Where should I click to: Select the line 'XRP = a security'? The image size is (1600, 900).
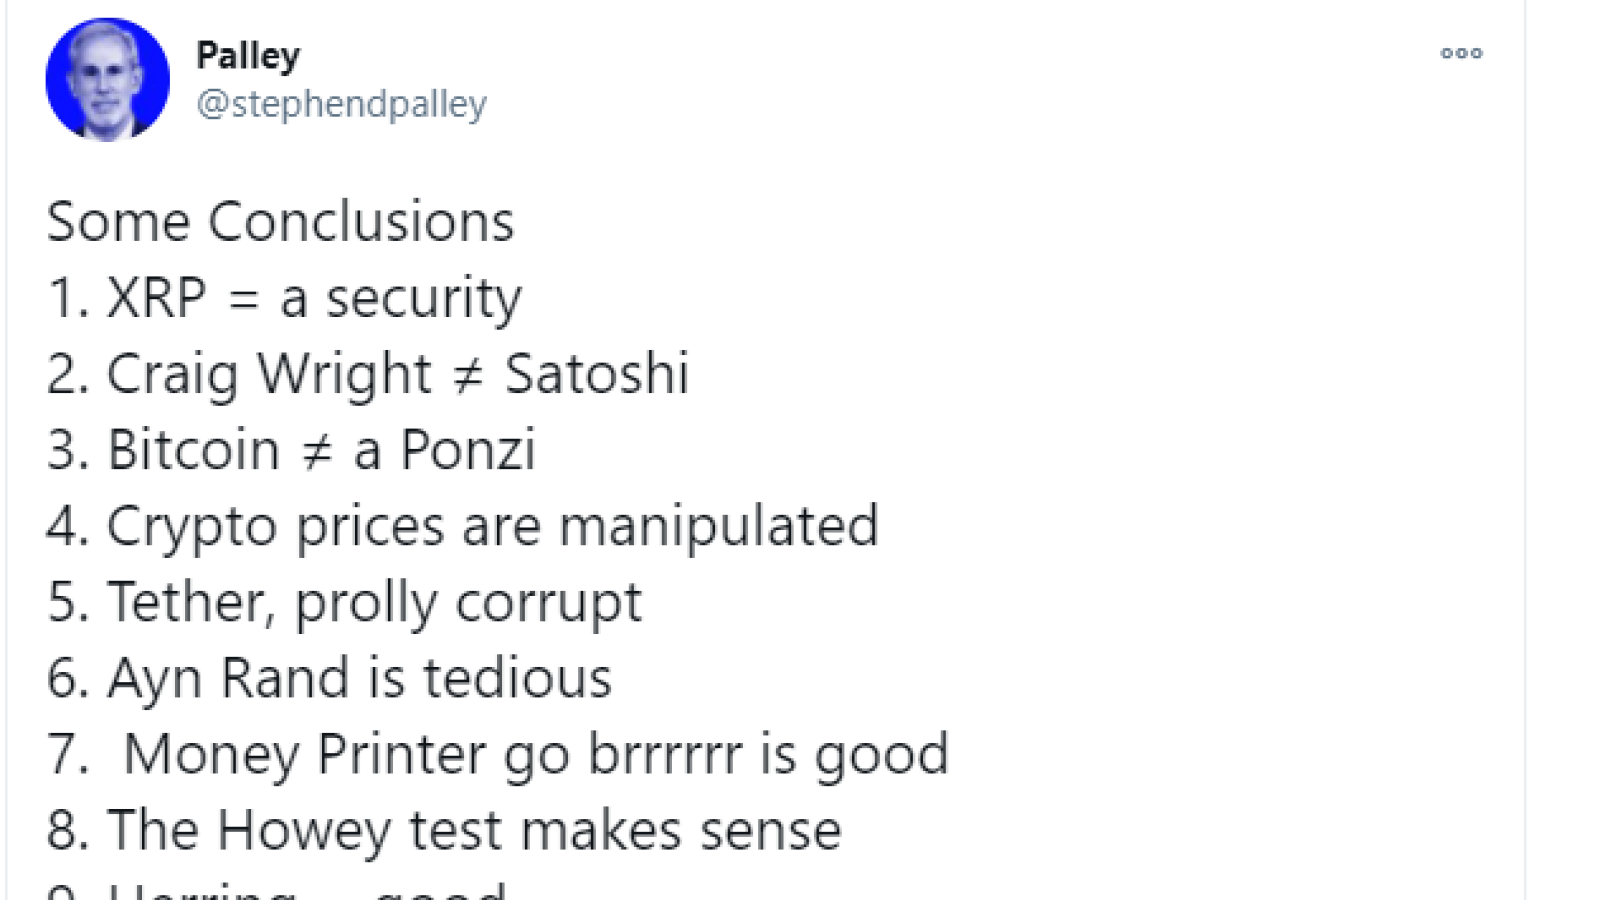click(x=284, y=298)
